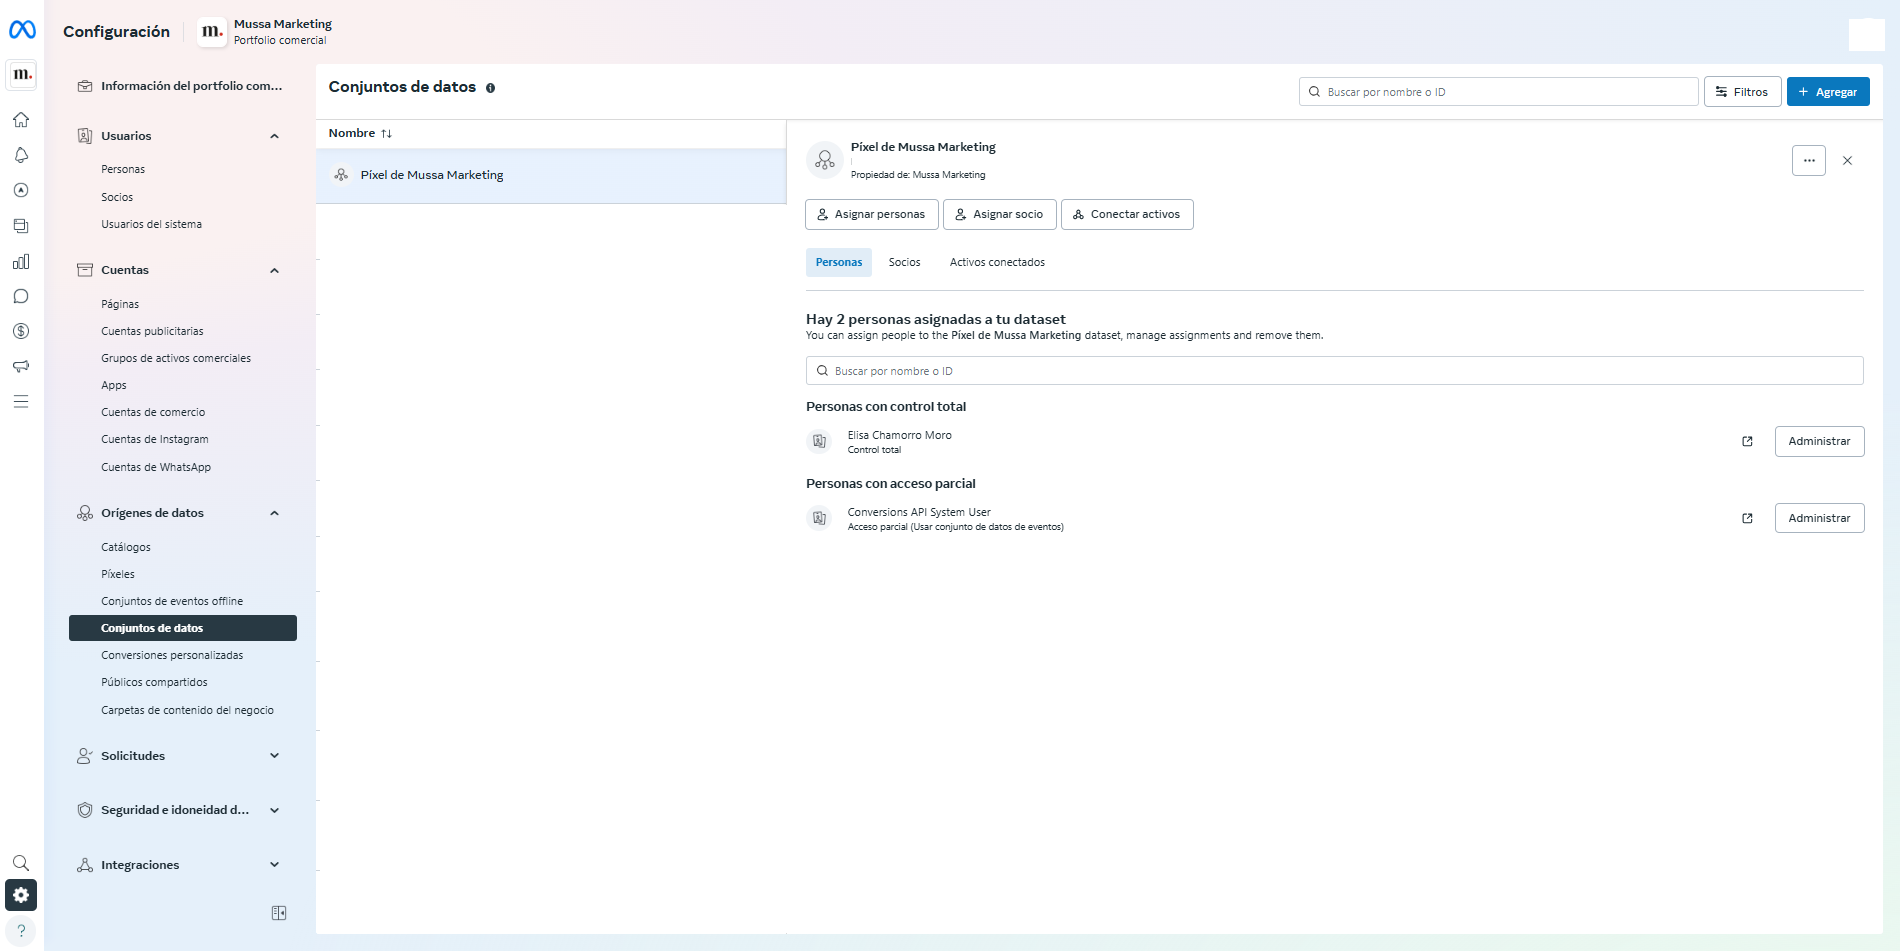Open Conversiones personalizadas

(x=172, y=655)
